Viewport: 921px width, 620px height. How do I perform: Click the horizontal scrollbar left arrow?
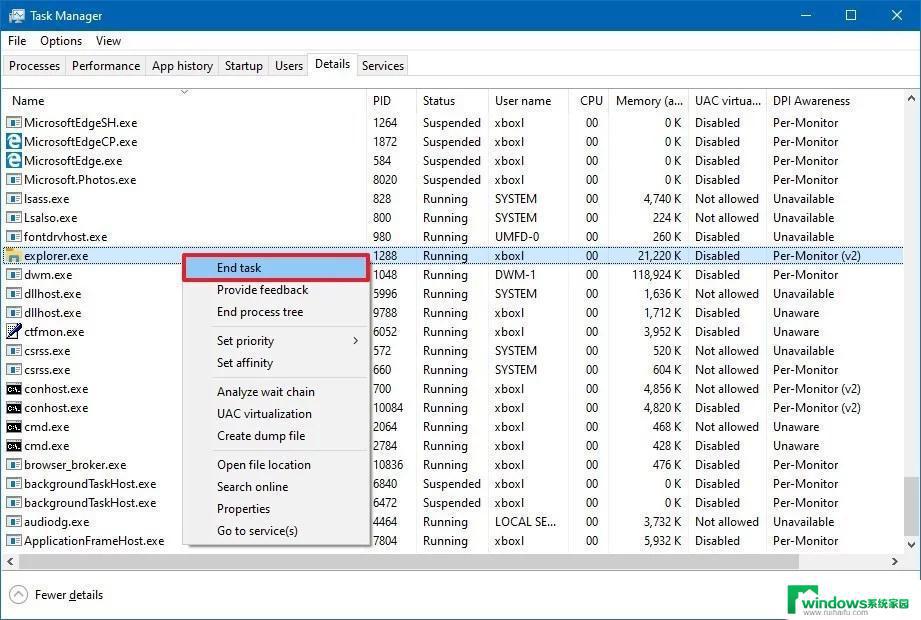point(10,561)
